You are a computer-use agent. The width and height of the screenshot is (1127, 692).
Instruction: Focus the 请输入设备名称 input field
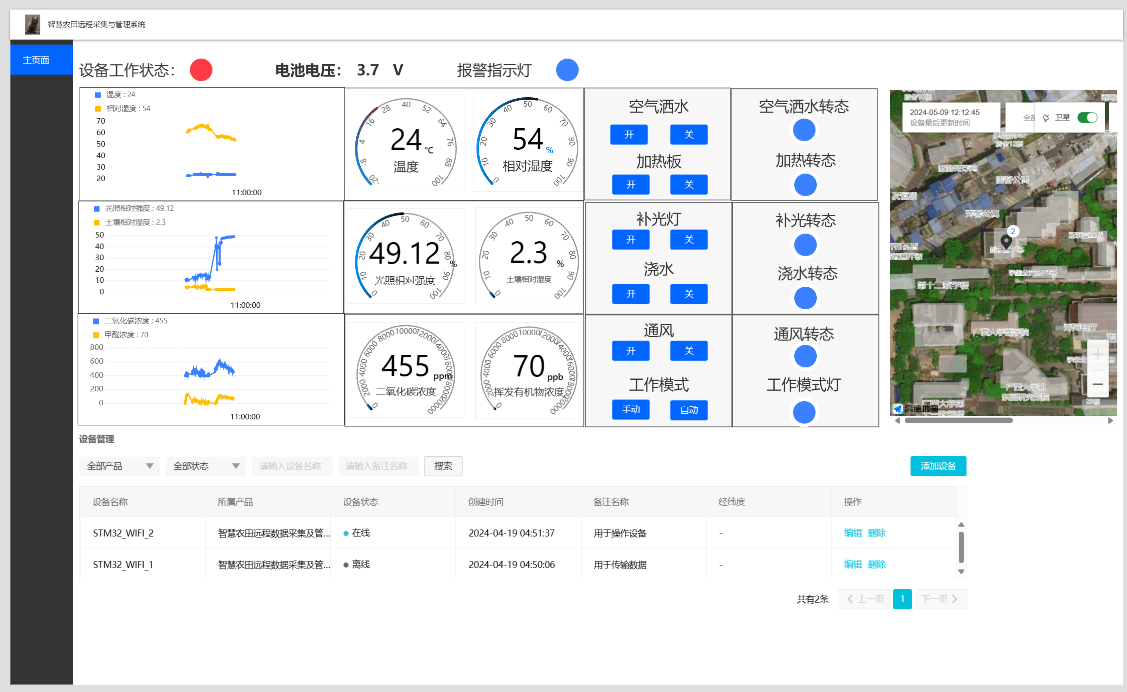point(292,466)
